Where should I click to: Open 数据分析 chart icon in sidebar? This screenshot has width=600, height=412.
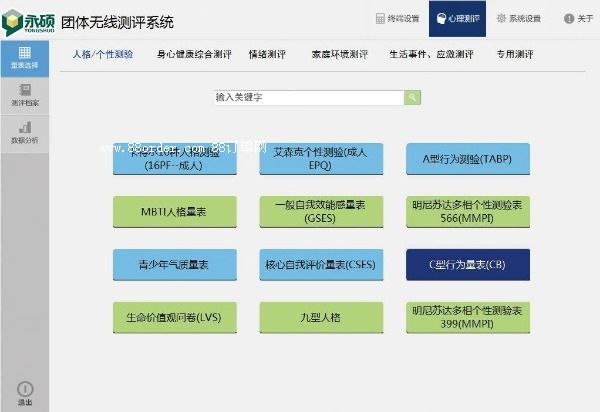point(24,133)
